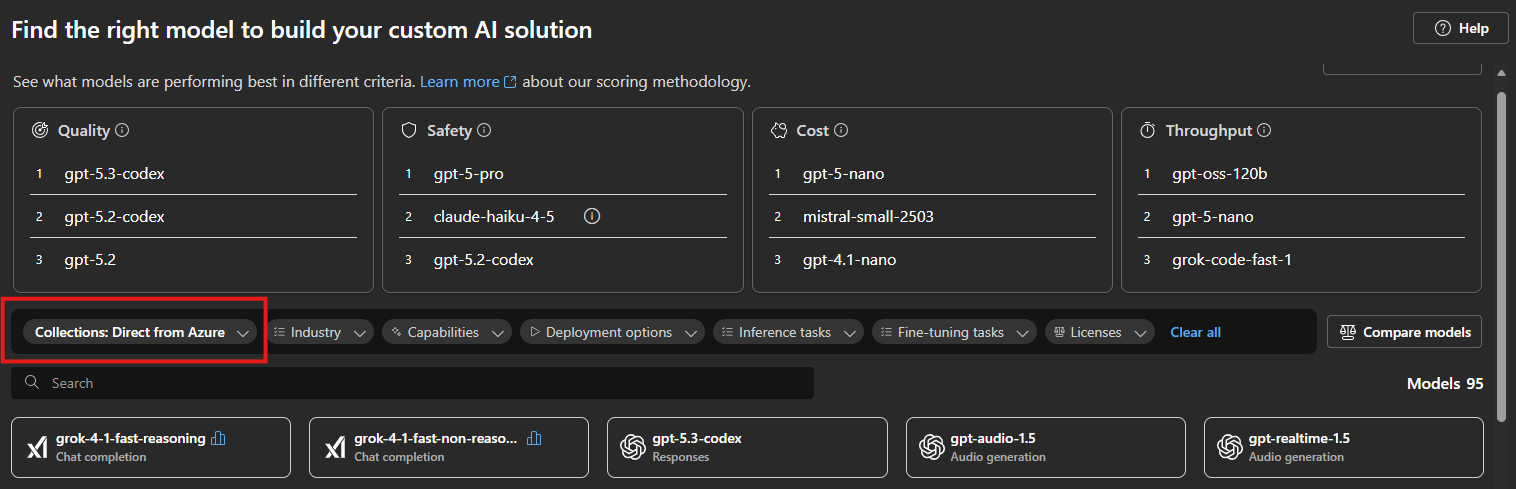Image resolution: width=1516 pixels, height=489 pixels.
Task: Open the Deployment options filter
Action: coord(612,332)
